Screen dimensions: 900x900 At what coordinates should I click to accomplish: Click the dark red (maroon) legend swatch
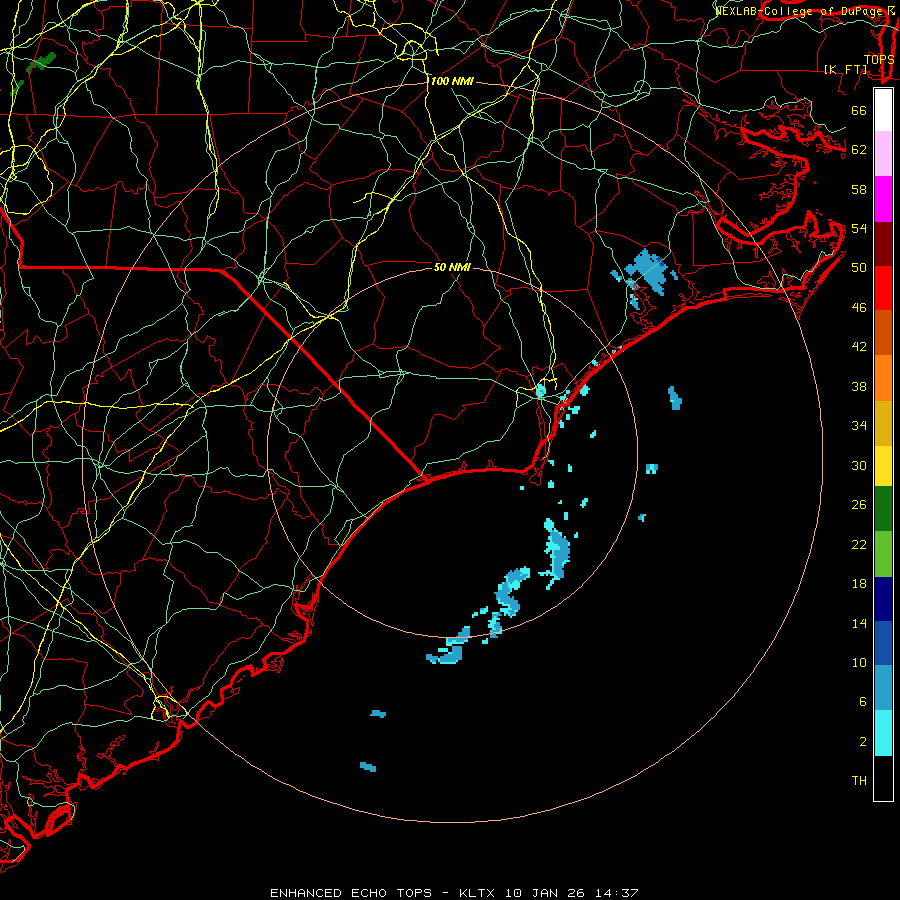coord(883,244)
